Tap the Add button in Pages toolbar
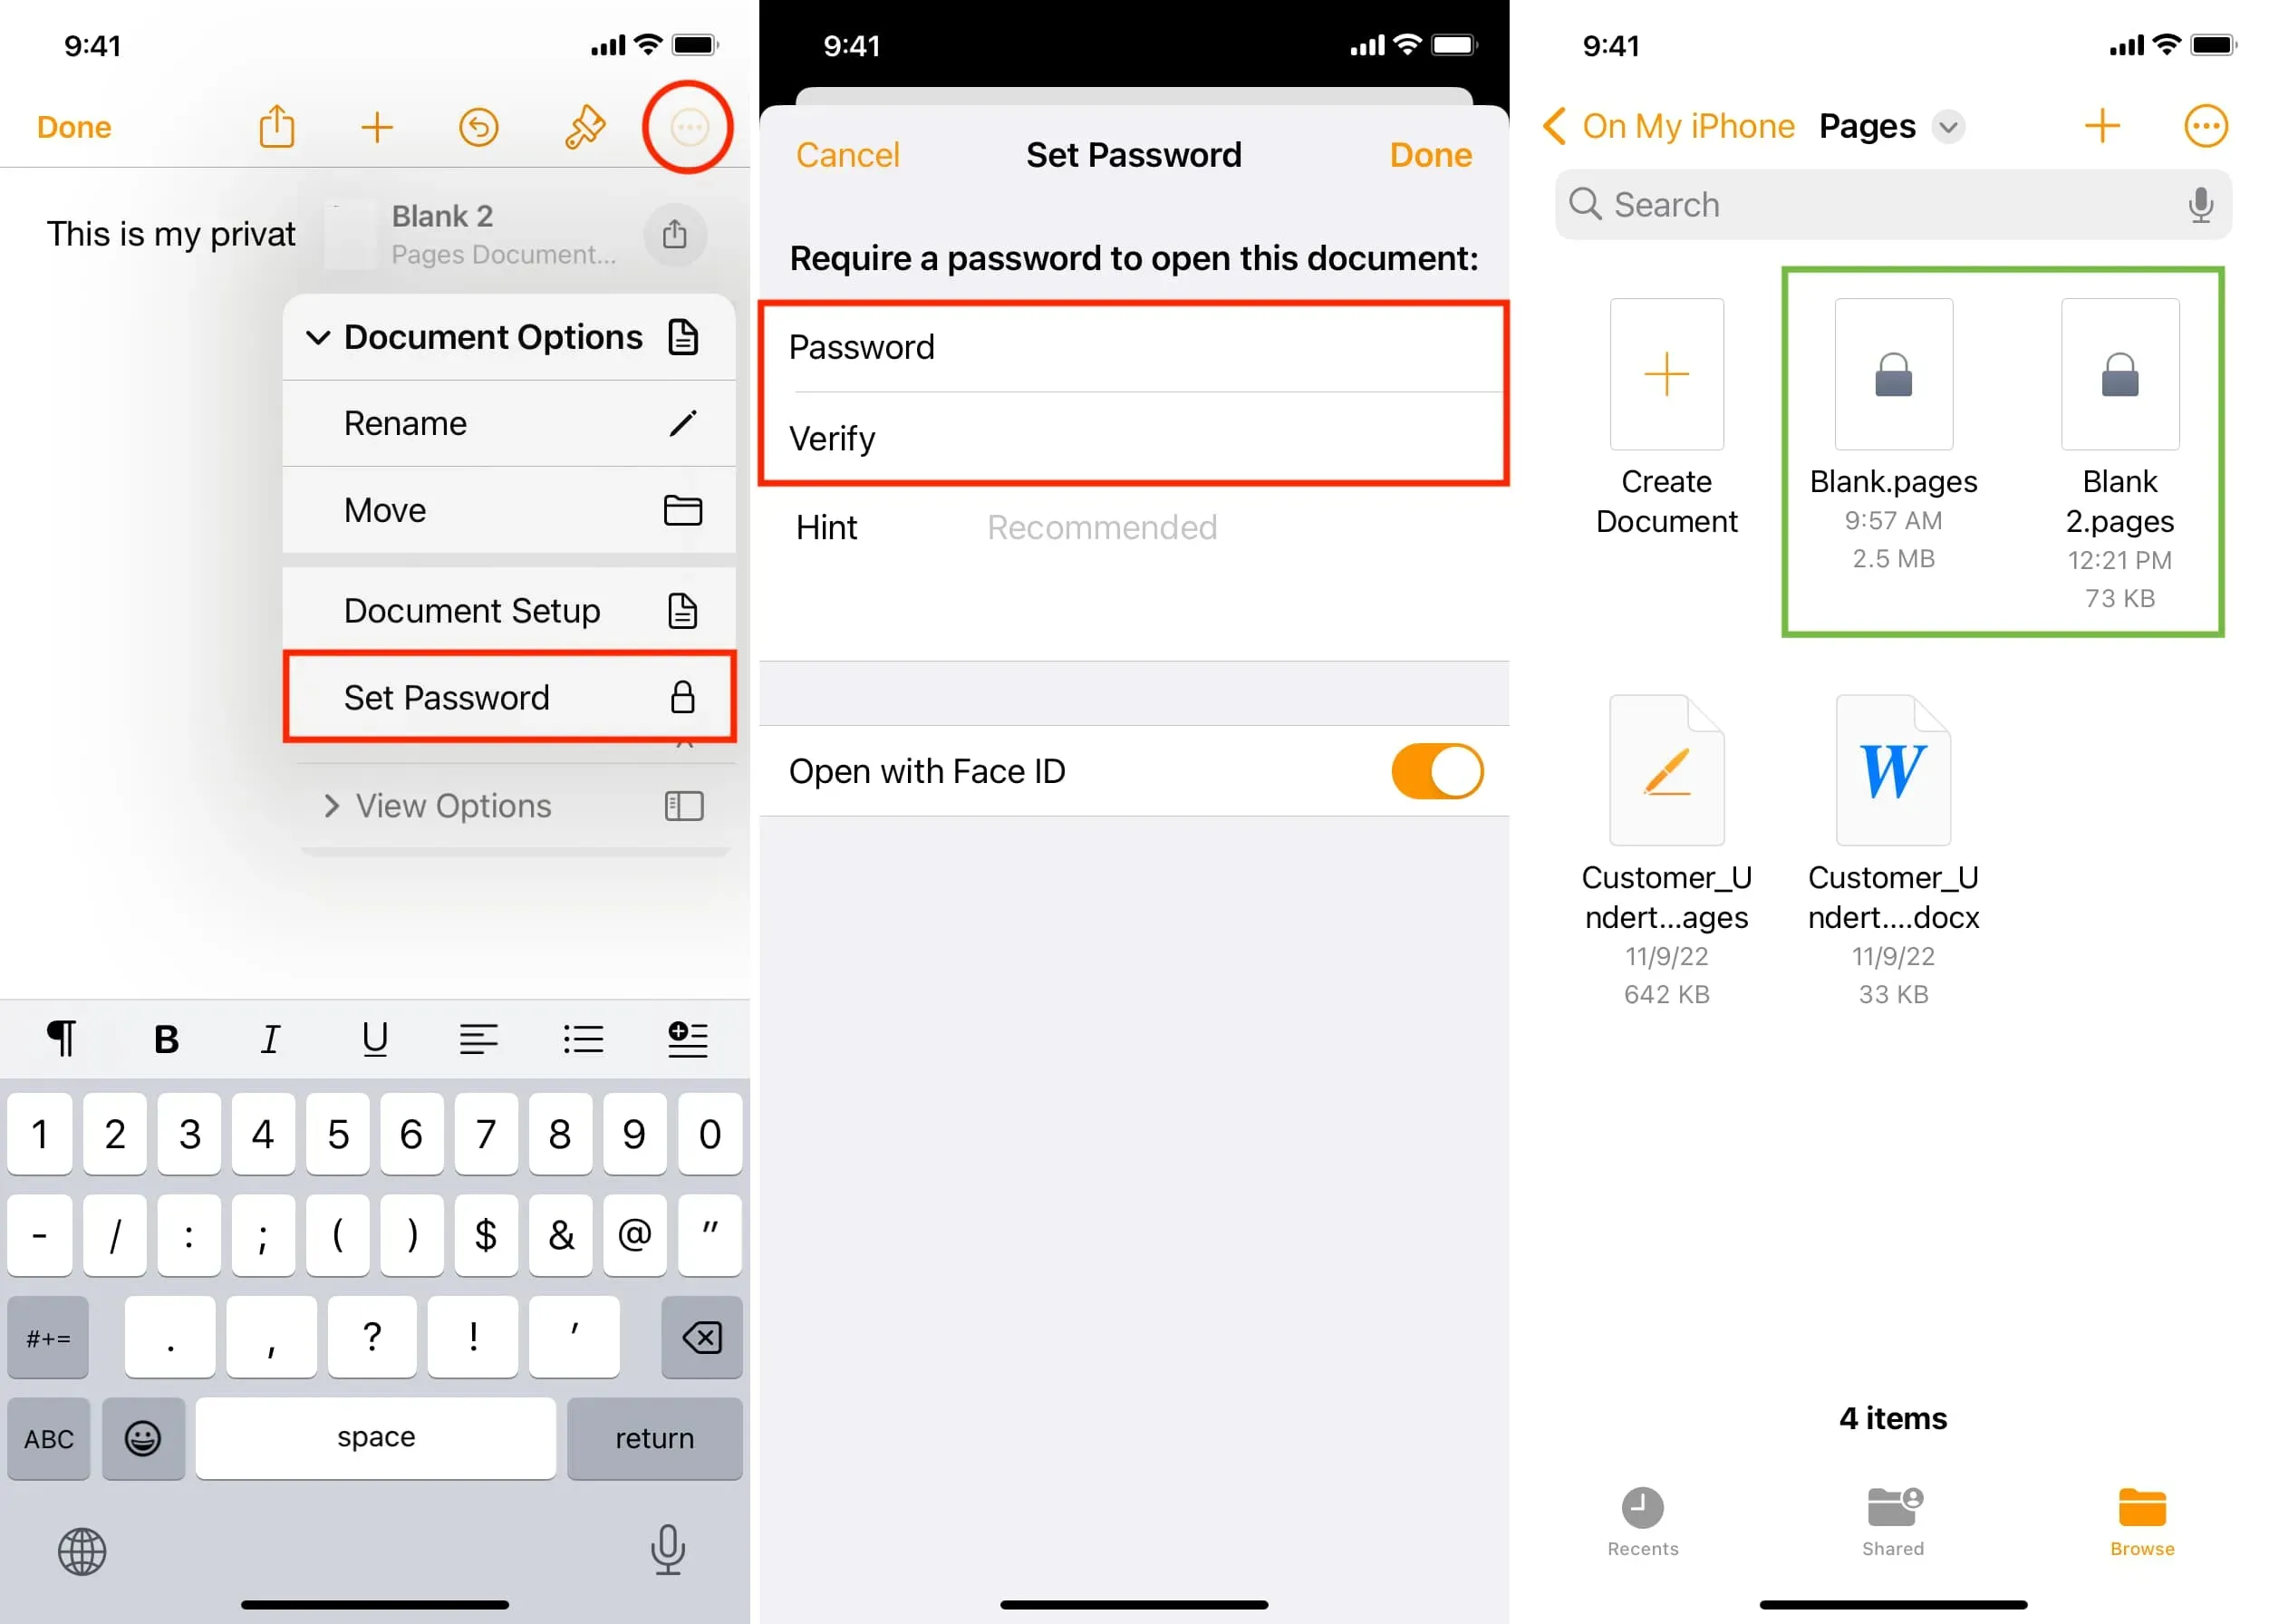 tap(374, 125)
